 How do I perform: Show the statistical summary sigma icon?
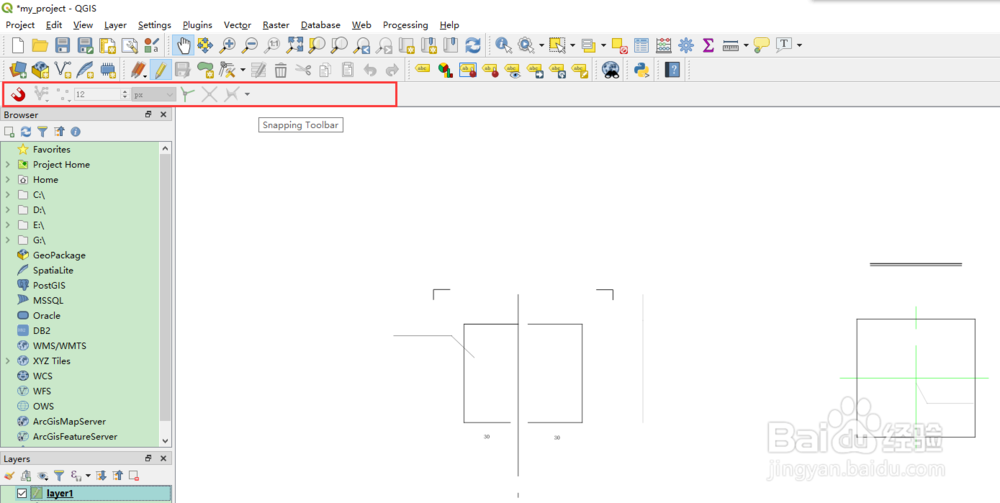pyautogui.click(x=708, y=45)
